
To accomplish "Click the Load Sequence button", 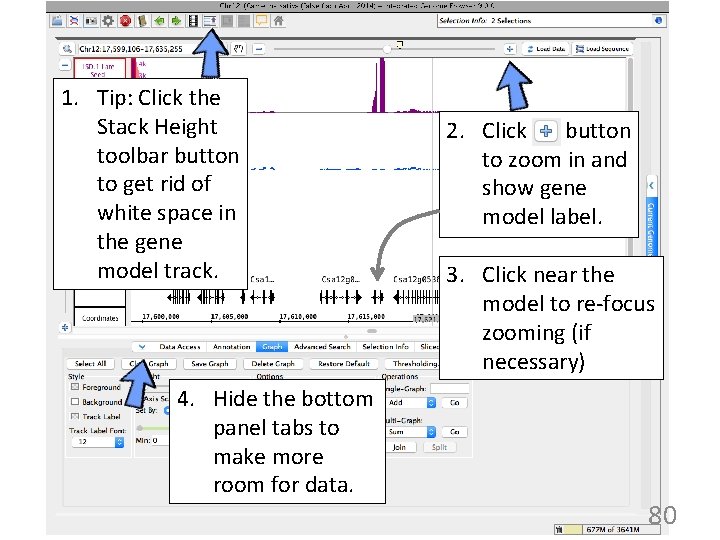I will click(x=602, y=49).
